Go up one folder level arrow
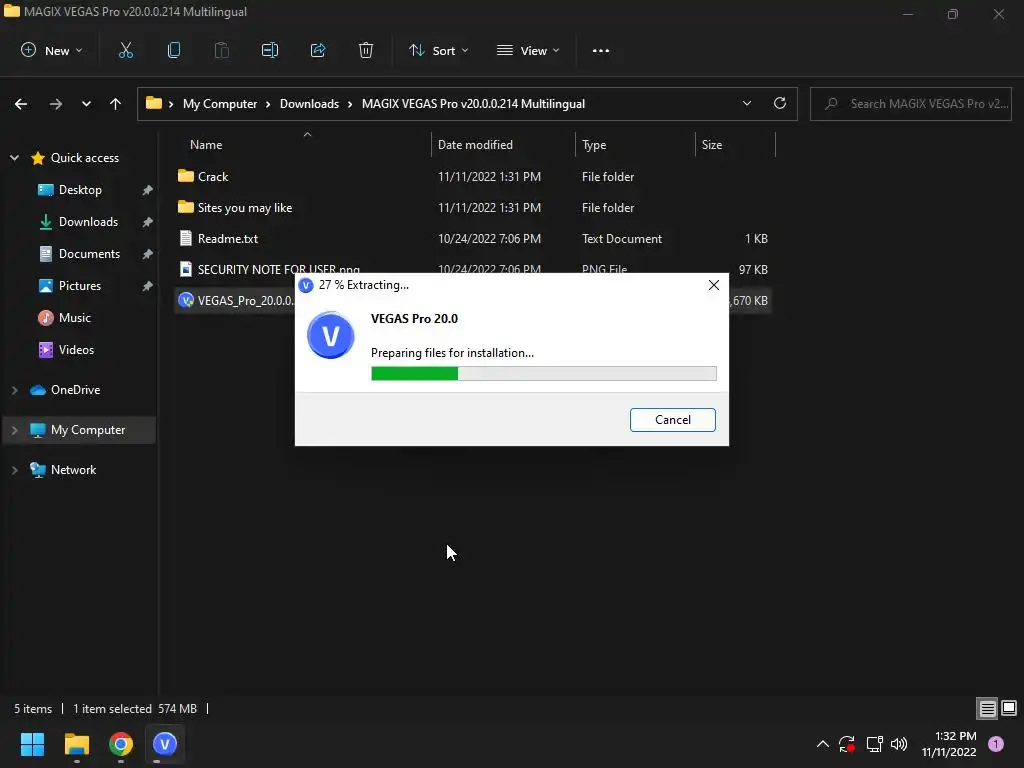1024x768 pixels. (x=116, y=104)
